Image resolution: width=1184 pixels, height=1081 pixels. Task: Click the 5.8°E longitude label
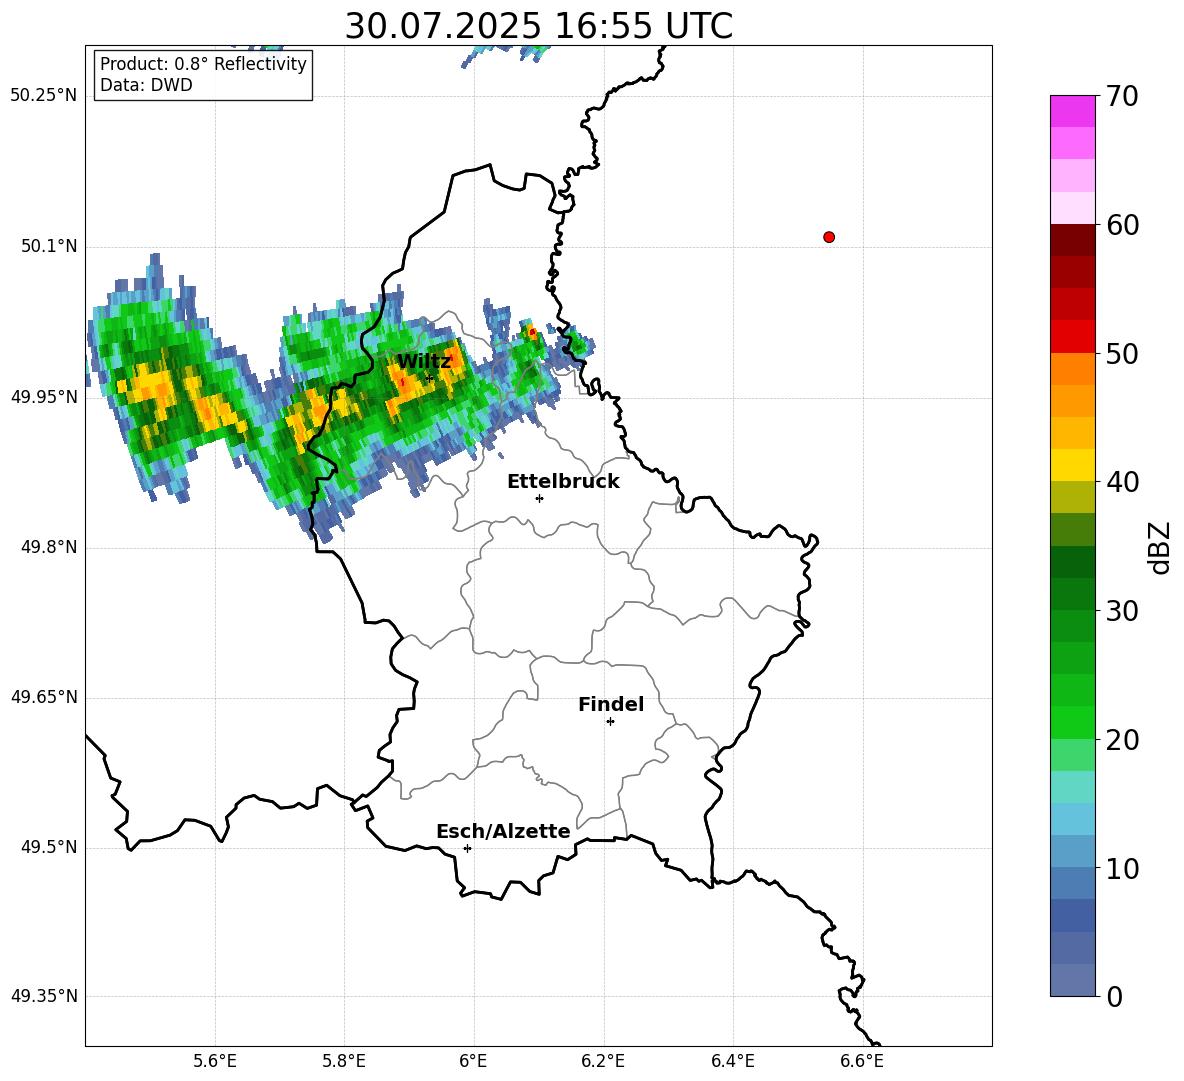click(x=344, y=1061)
